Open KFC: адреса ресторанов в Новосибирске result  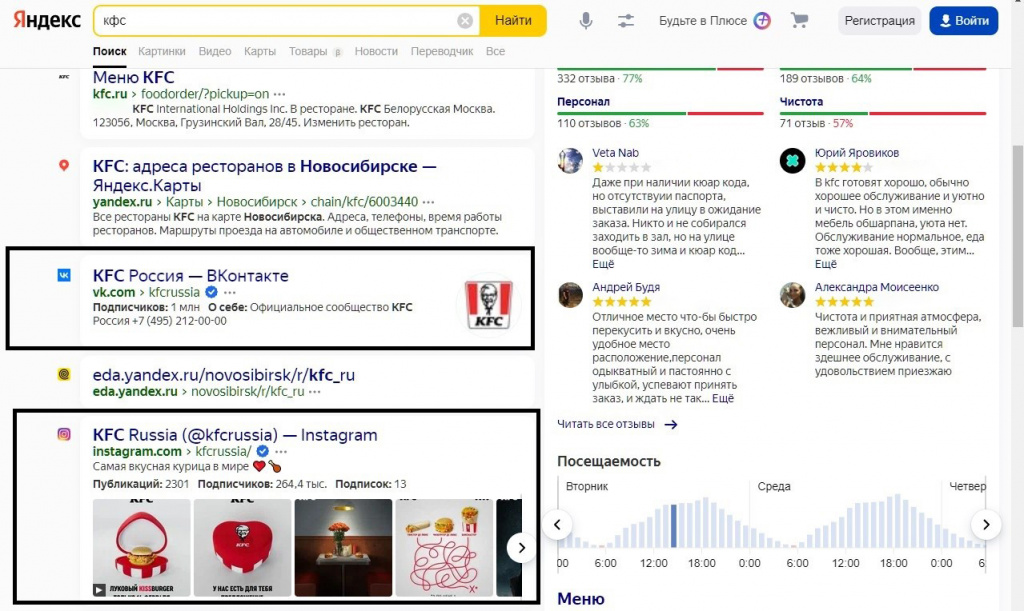tap(264, 175)
